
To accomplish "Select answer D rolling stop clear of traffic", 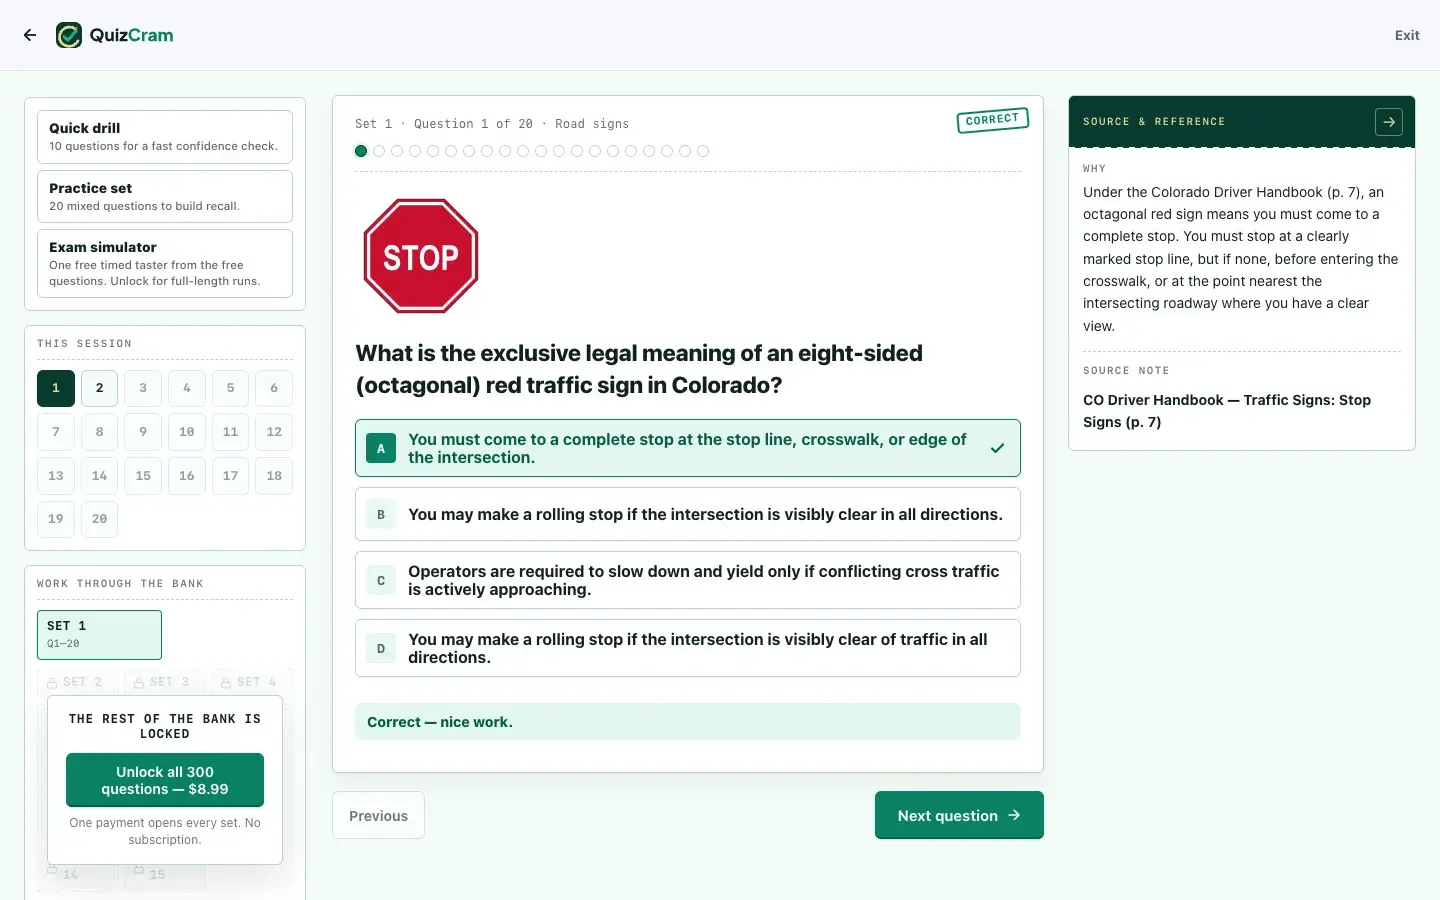I will point(688,648).
